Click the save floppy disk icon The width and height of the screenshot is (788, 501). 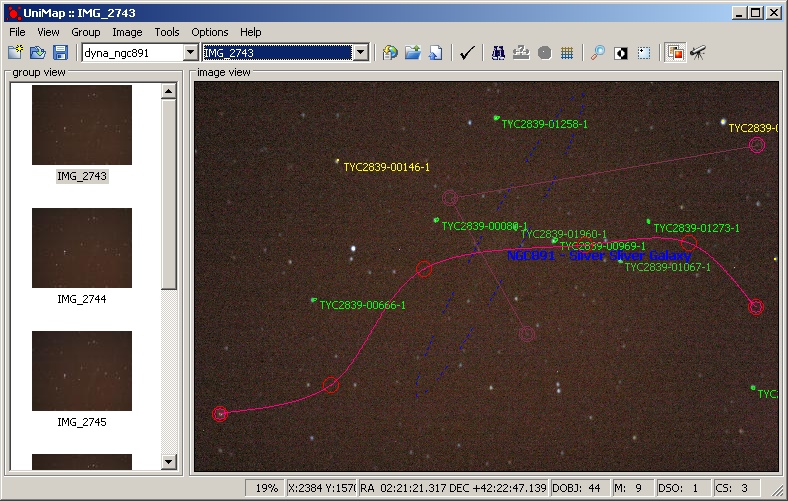point(60,52)
